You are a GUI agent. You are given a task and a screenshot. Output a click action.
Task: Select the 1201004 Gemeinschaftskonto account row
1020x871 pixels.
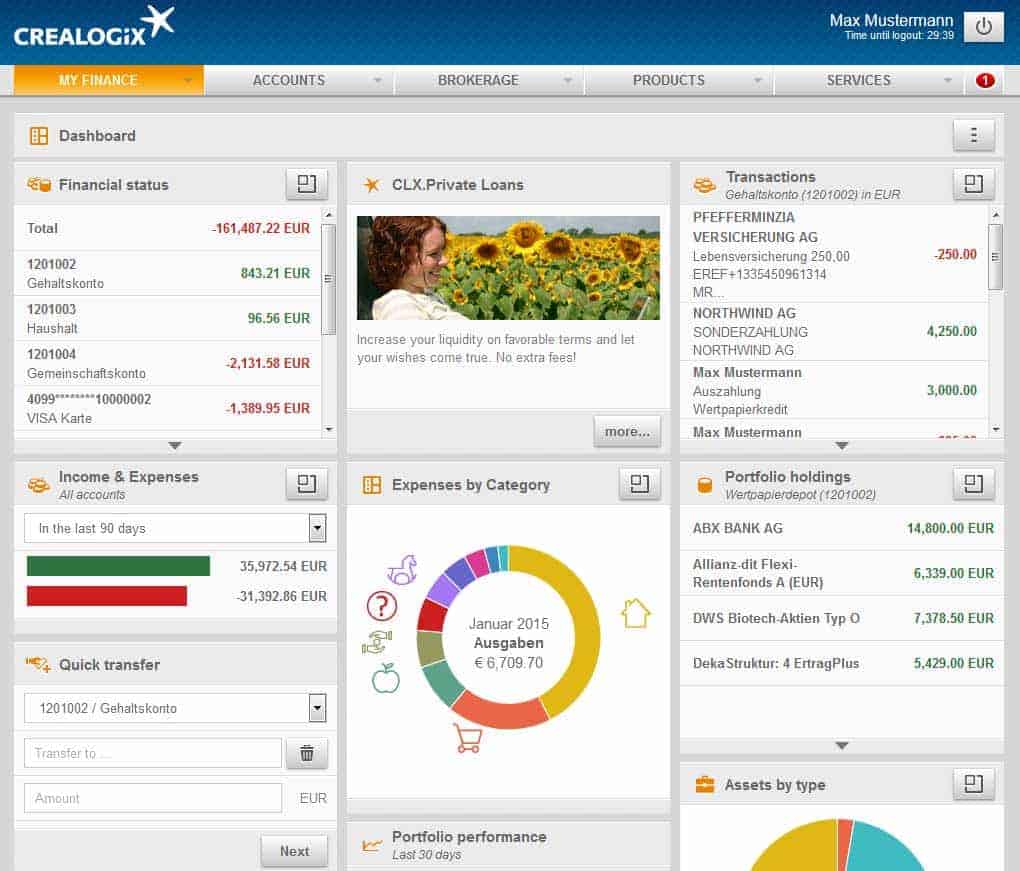pos(168,363)
